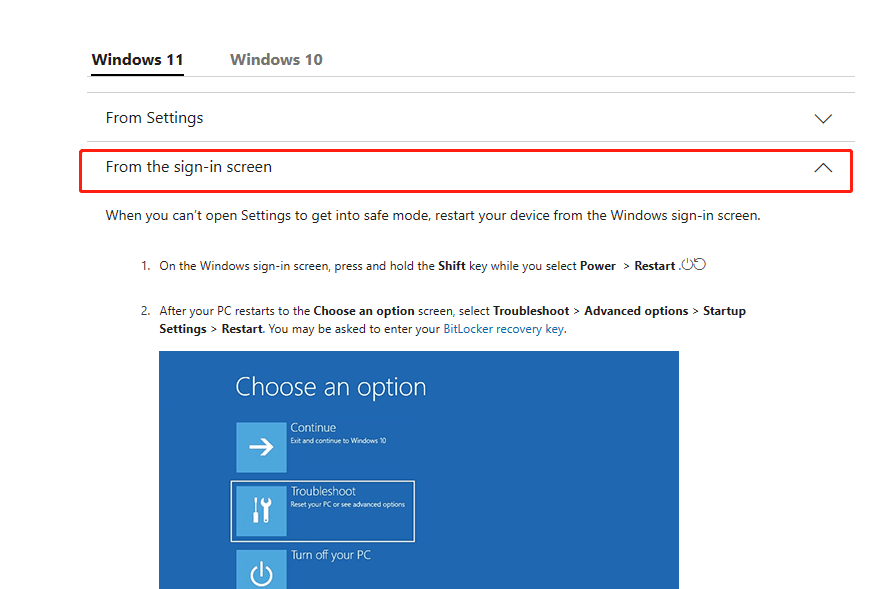Click the Troubleshoot tools icon tile
This screenshot has height=589, width=887.
click(261, 511)
